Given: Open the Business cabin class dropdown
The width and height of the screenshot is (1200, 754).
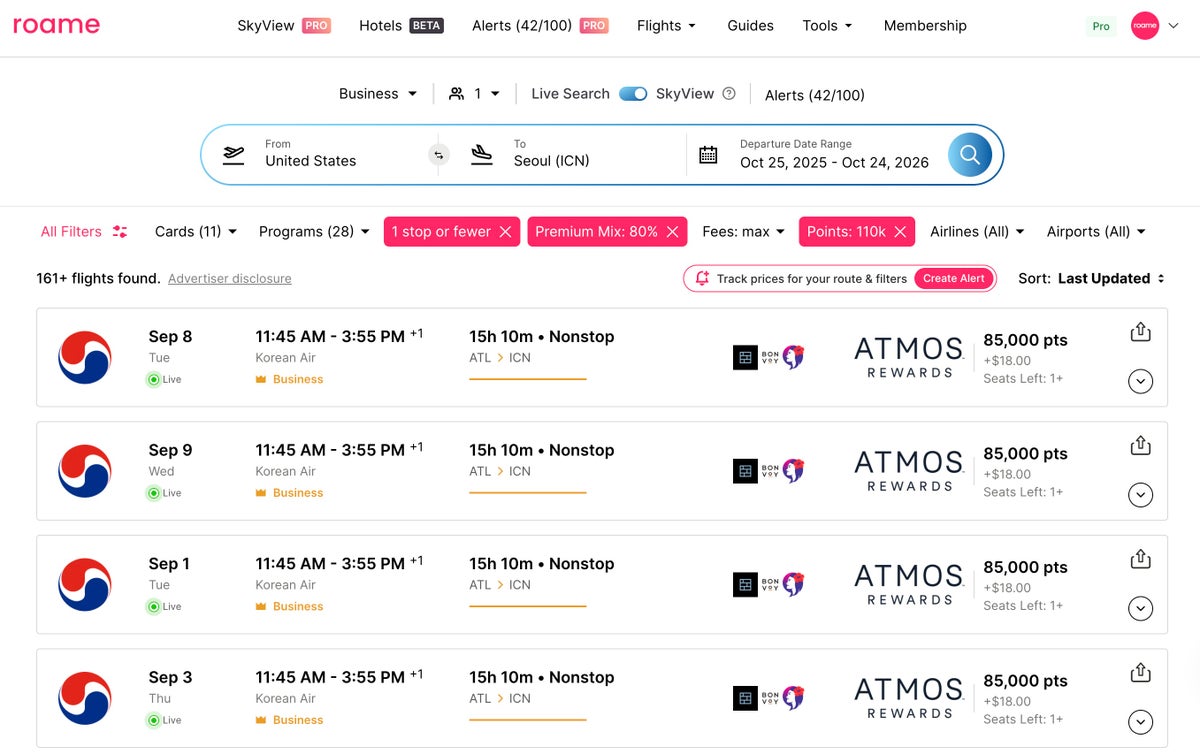Looking at the screenshot, I should point(378,94).
